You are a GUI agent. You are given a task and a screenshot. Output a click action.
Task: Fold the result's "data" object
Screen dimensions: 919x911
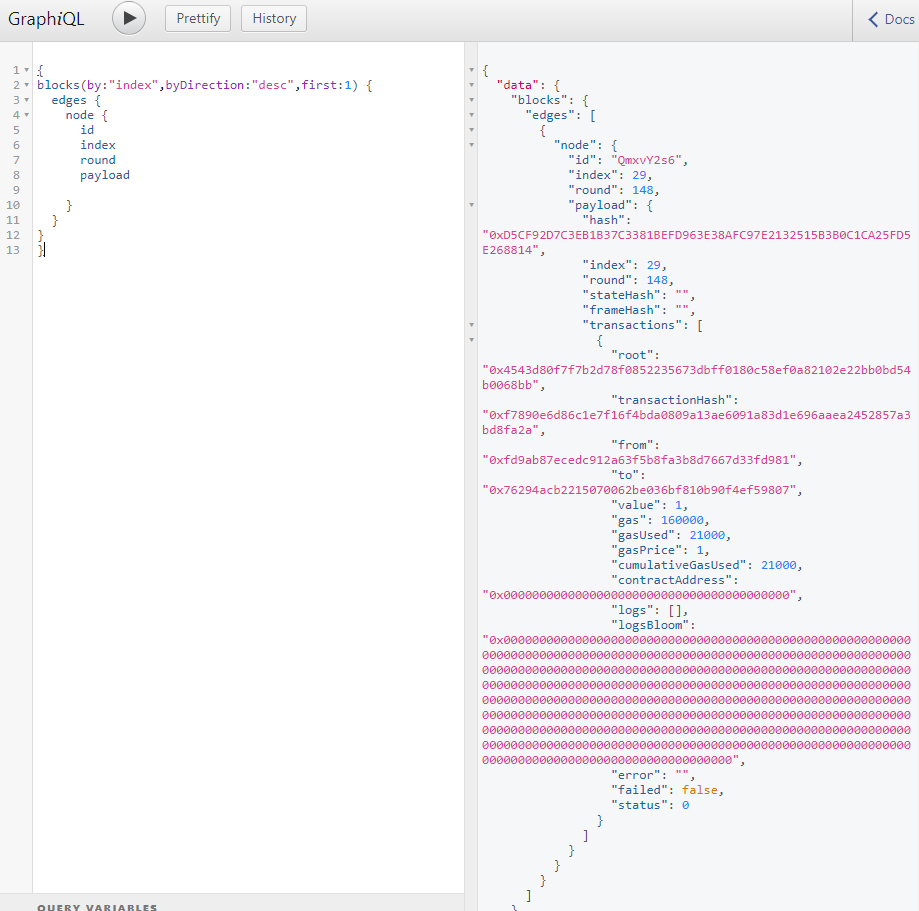pyautogui.click(x=472, y=85)
